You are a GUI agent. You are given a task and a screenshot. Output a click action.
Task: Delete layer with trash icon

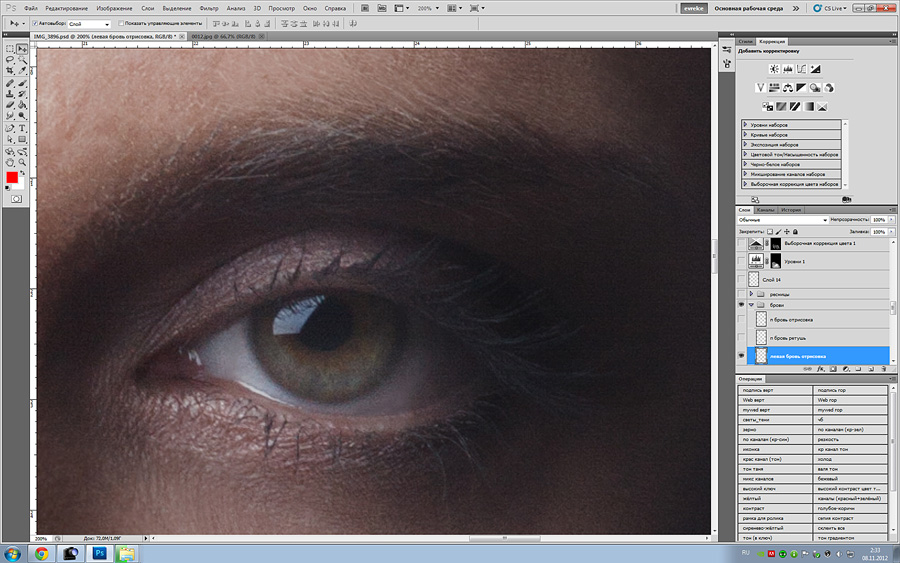point(884,369)
